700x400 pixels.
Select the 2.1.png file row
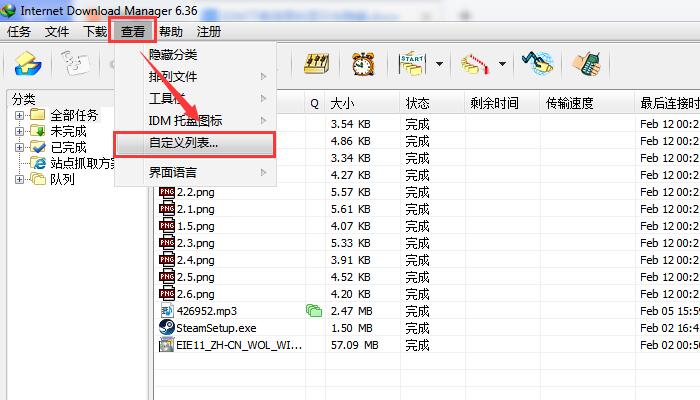(x=428, y=209)
